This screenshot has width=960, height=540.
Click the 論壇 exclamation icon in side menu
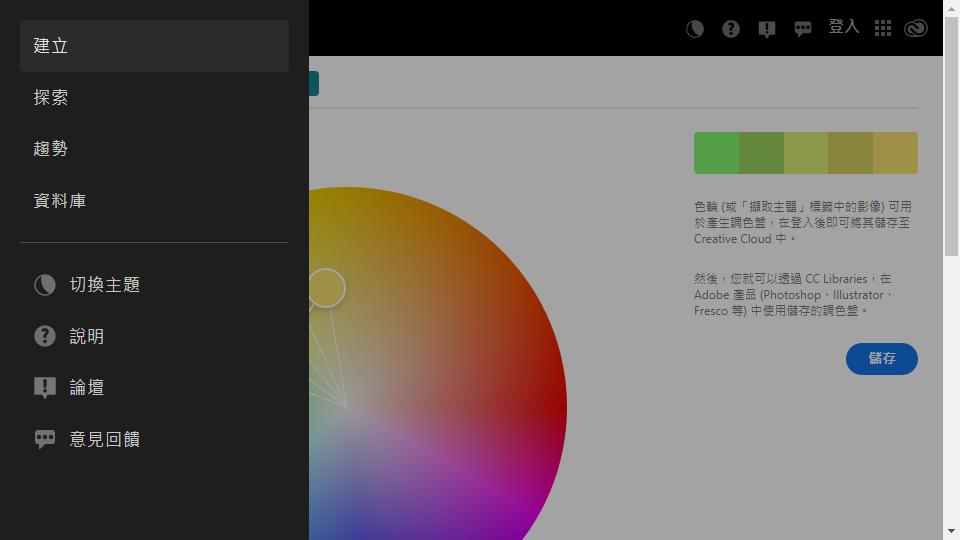tap(45, 388)
